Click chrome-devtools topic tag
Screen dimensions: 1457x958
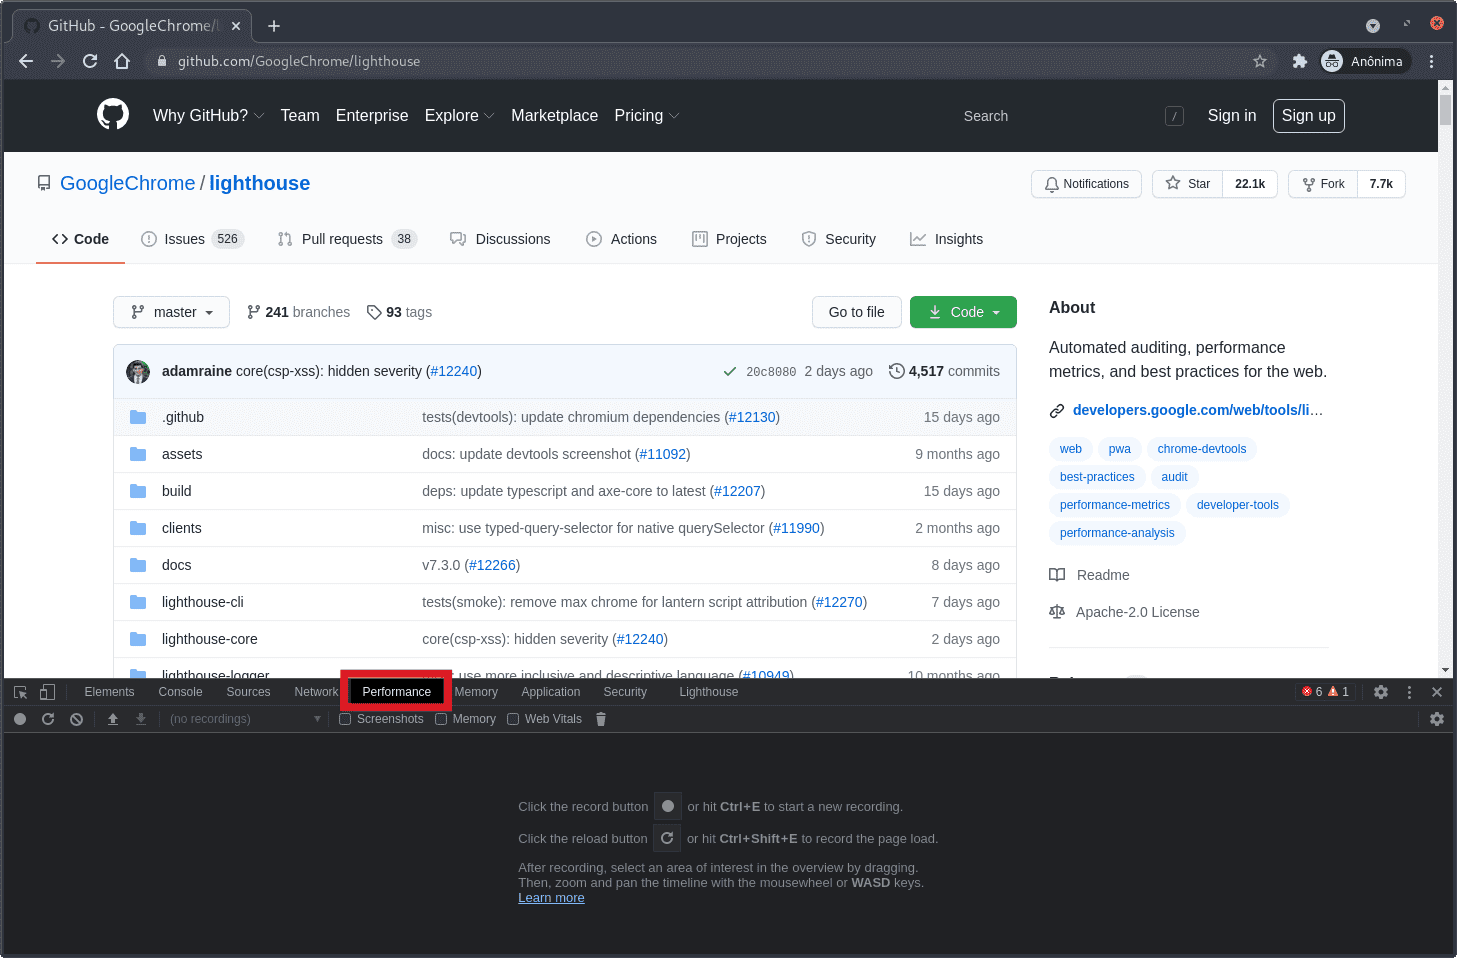click(x=1202, y=449)
